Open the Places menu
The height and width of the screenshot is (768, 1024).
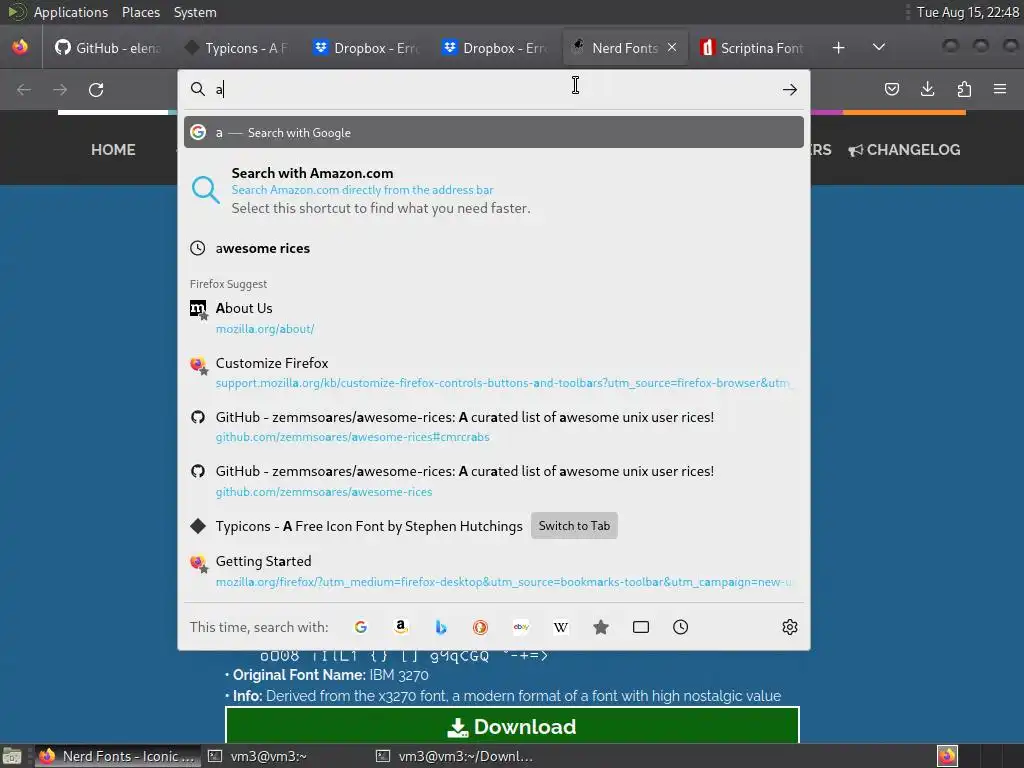140,12
